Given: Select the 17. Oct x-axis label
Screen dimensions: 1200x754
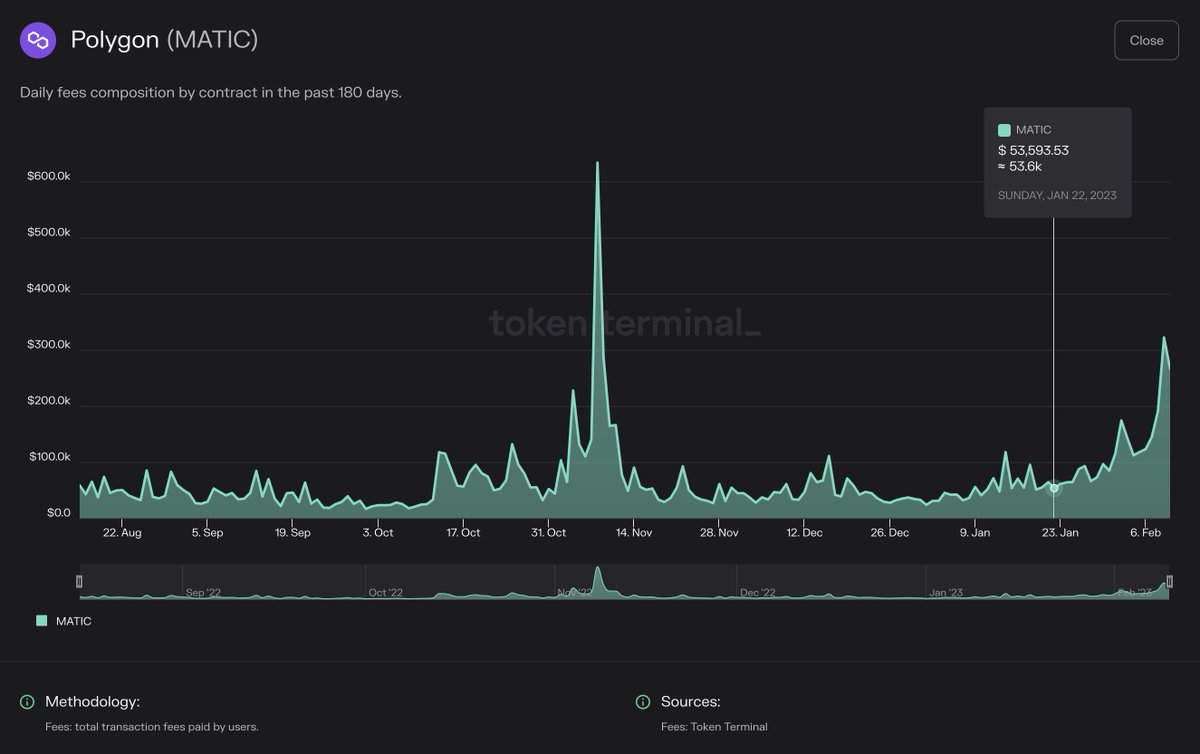Looking at the screenshot, I should (x=463, y=533).
